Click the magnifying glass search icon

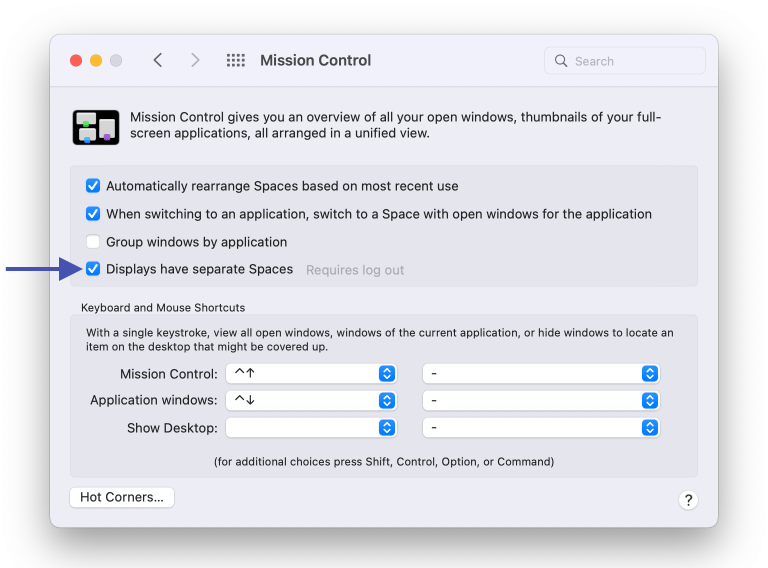click(x=561, y=61)
